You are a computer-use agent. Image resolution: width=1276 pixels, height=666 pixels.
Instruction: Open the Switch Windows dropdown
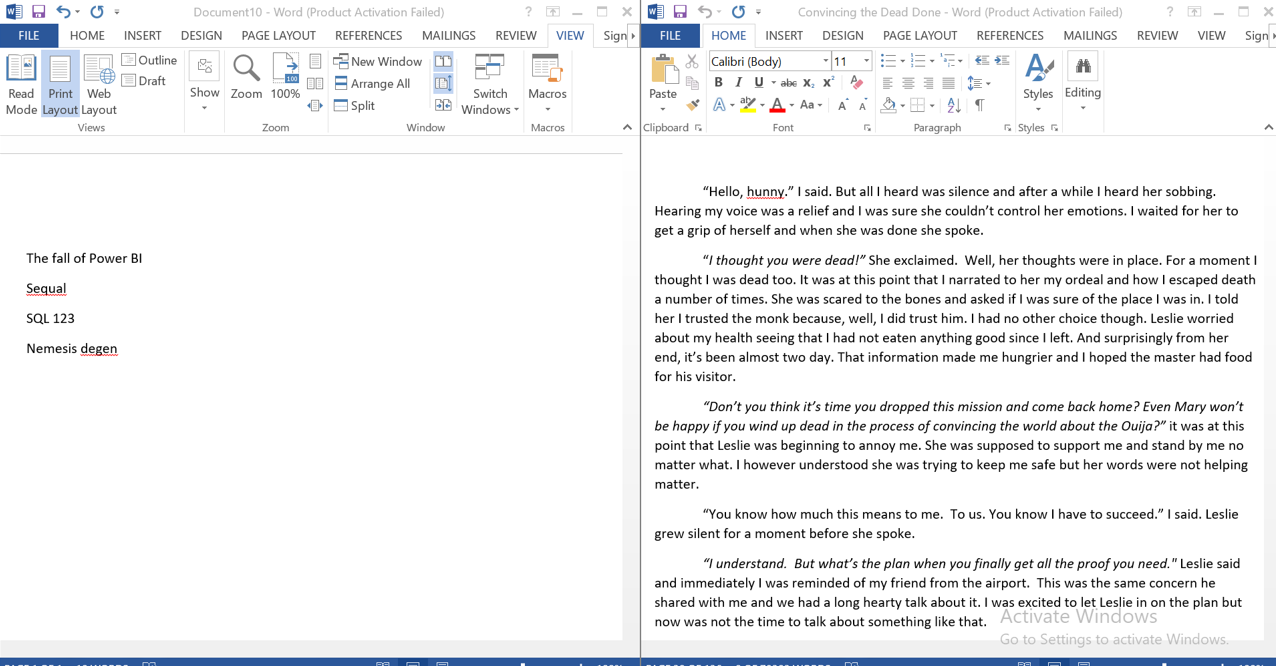[x=489, y=90]
